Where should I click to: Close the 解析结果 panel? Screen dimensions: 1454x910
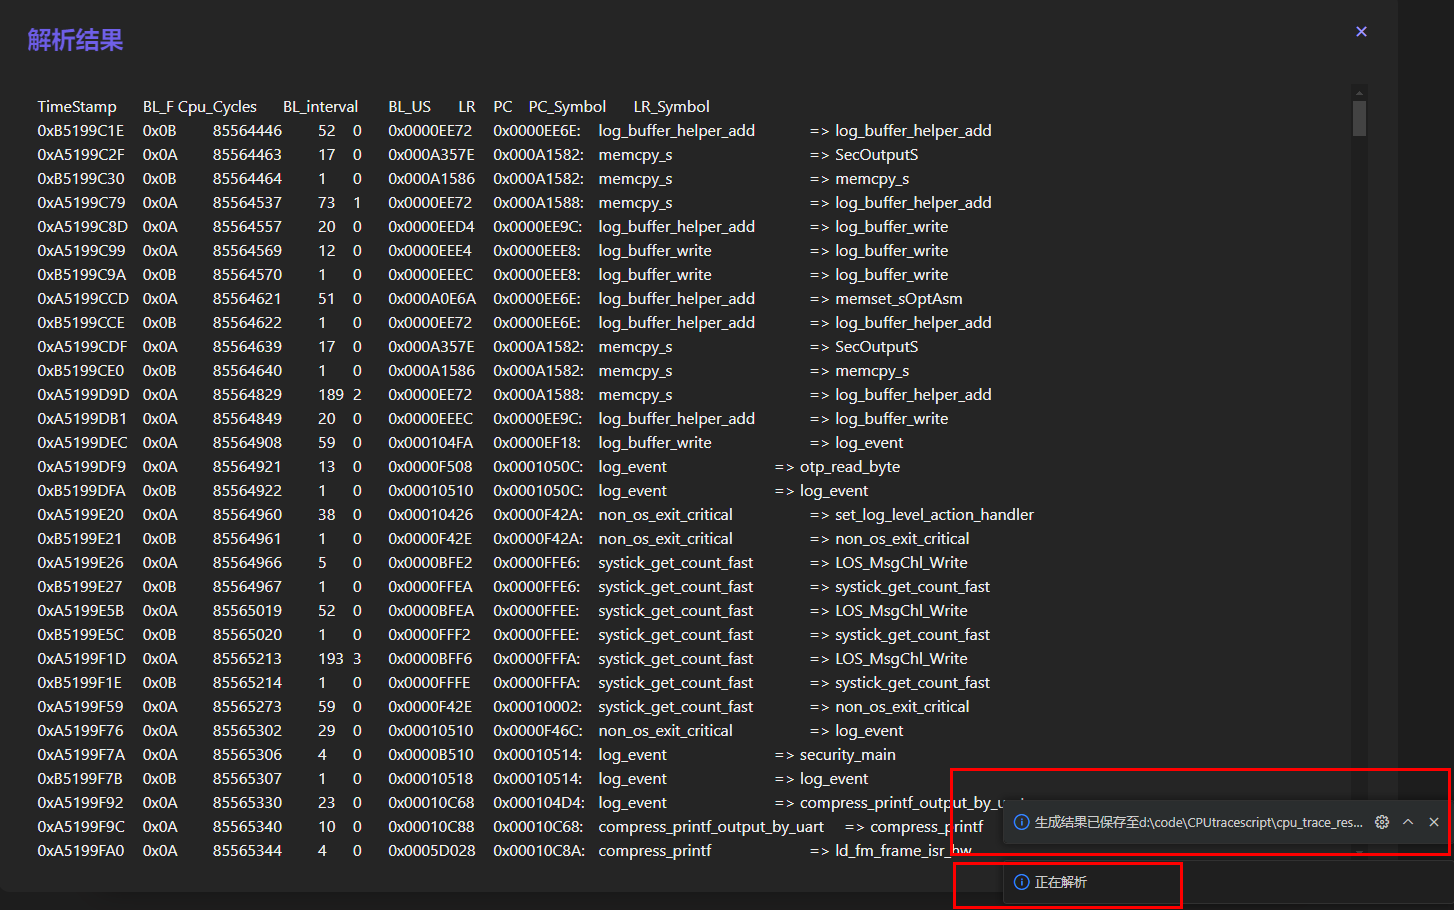tap(1361, 32)
